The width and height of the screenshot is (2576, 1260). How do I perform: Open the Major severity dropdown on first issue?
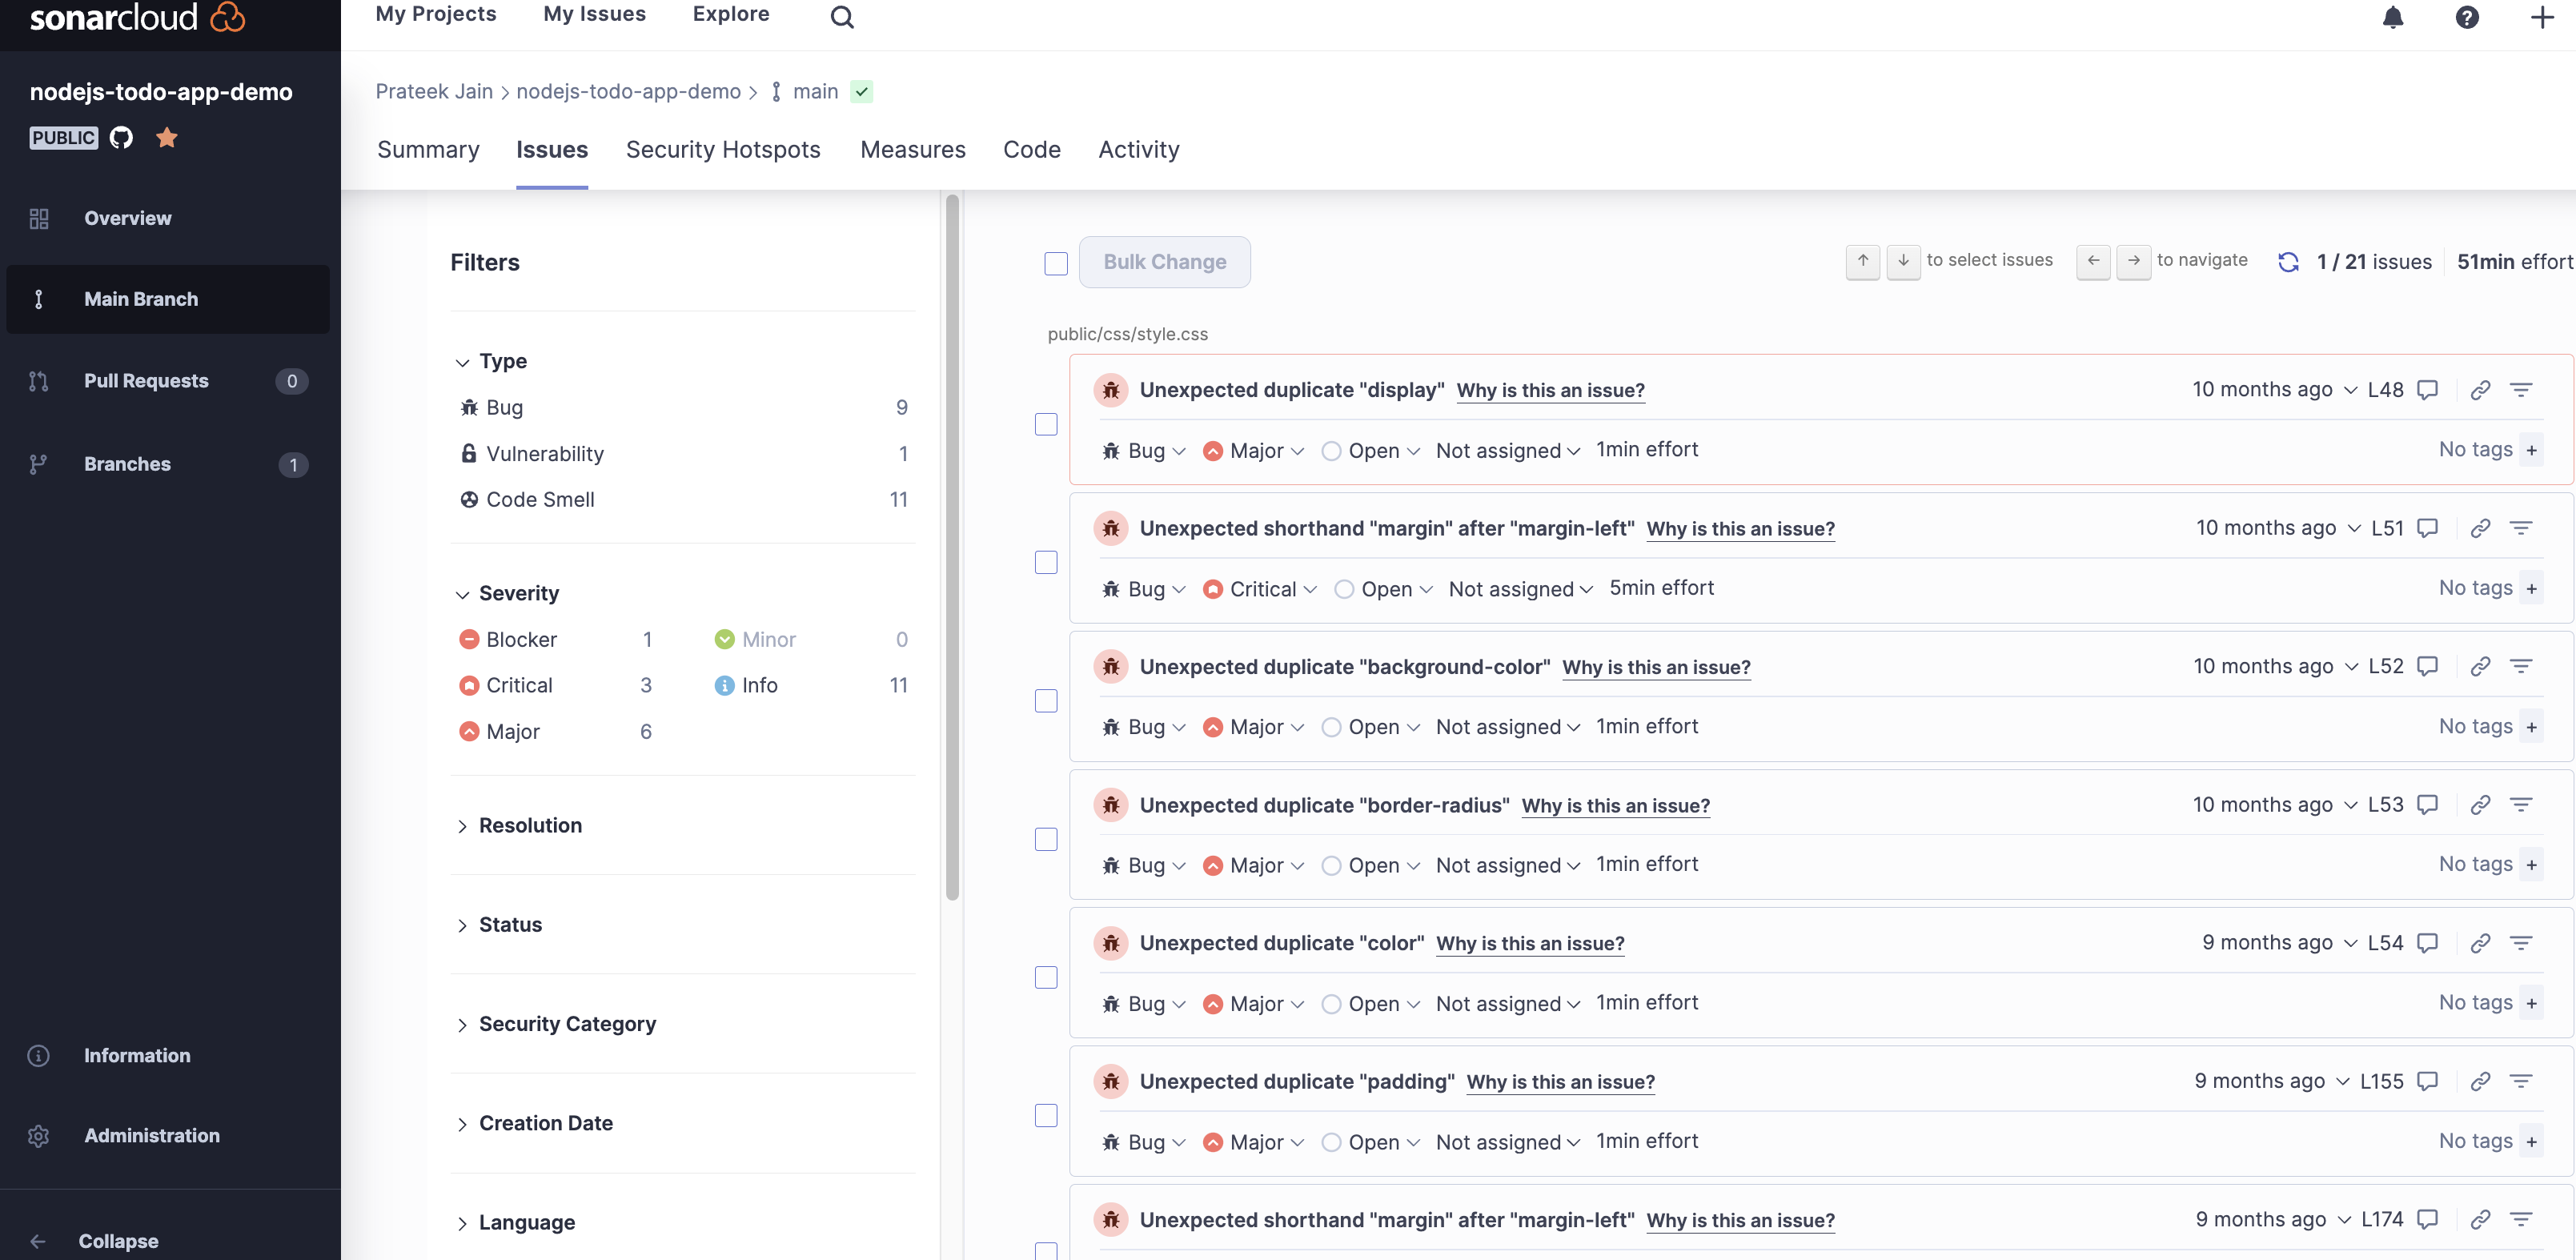1255,451
